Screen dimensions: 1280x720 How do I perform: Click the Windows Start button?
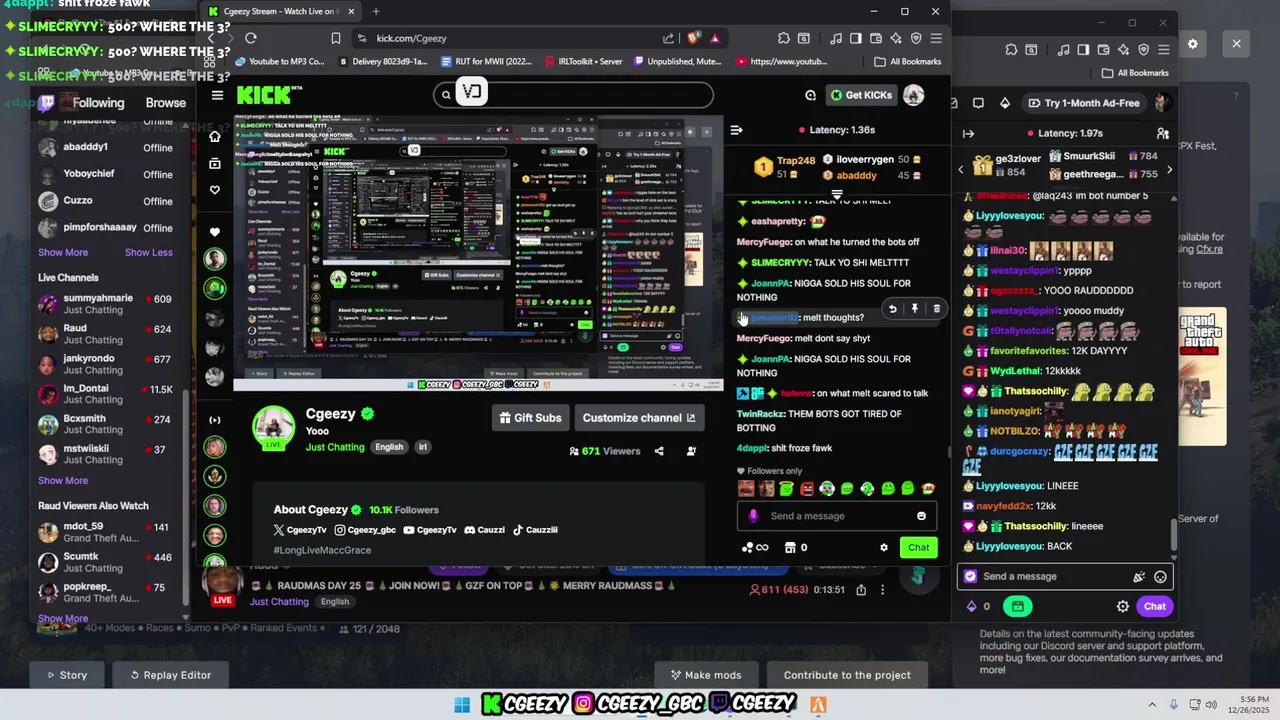click(x=462, y=705)
